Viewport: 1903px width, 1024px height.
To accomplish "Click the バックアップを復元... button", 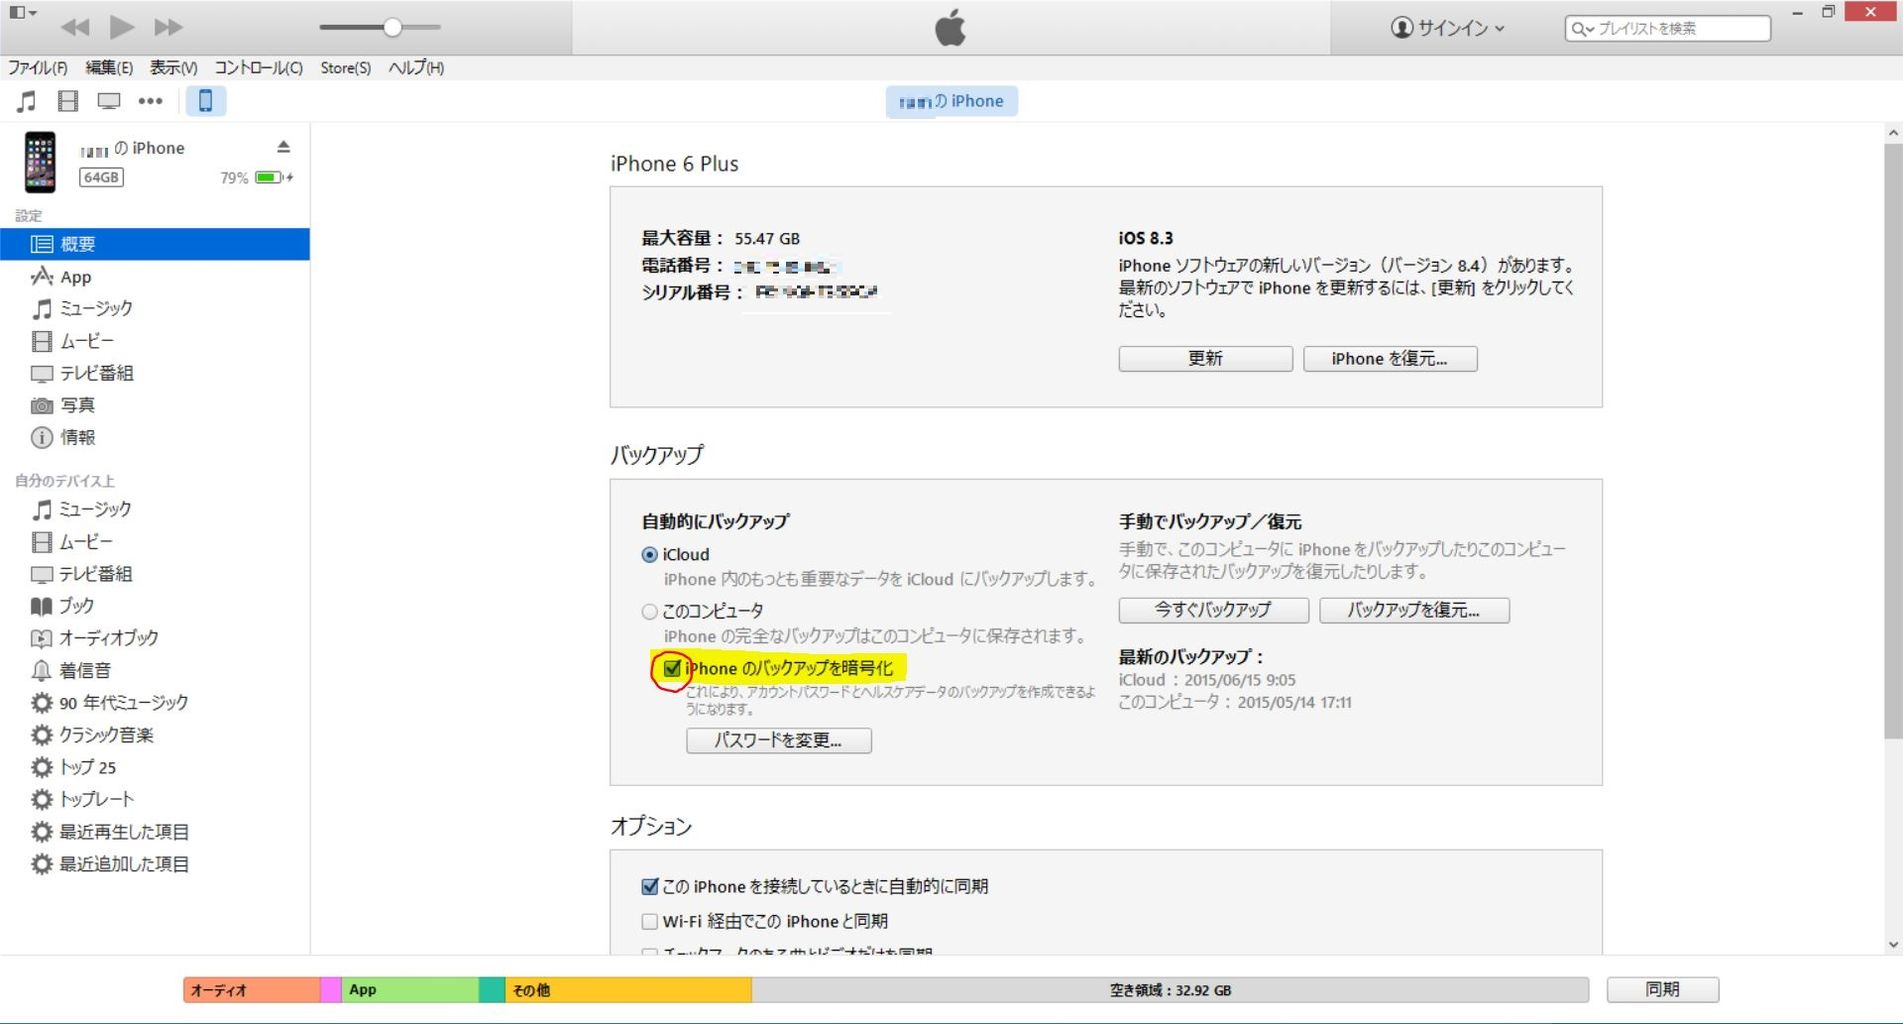I will click(x=1414, y=610).
